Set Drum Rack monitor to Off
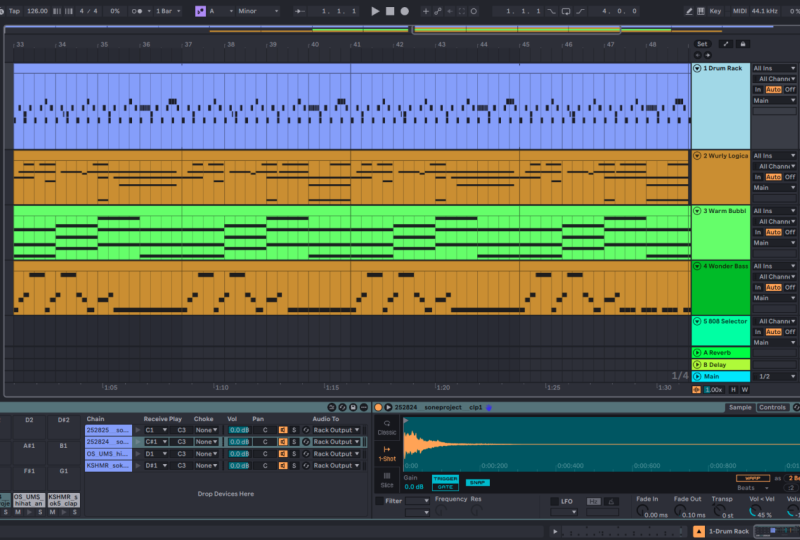 (x=790, y=90)
